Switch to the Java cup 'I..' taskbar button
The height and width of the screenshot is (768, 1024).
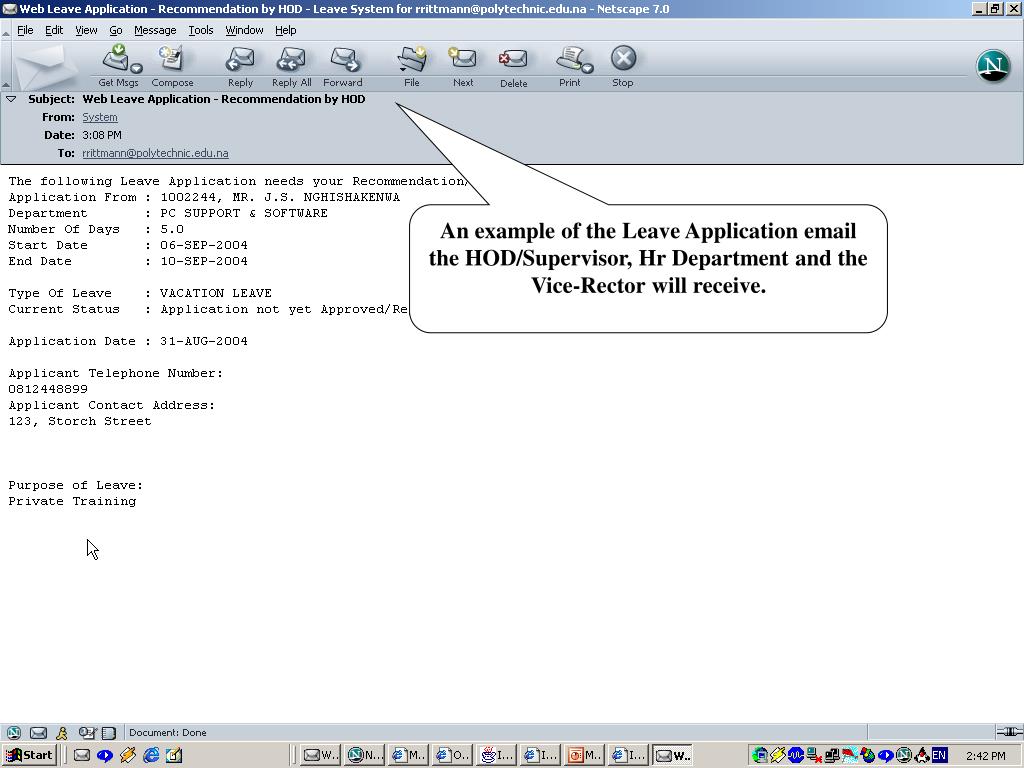(496, 756)
